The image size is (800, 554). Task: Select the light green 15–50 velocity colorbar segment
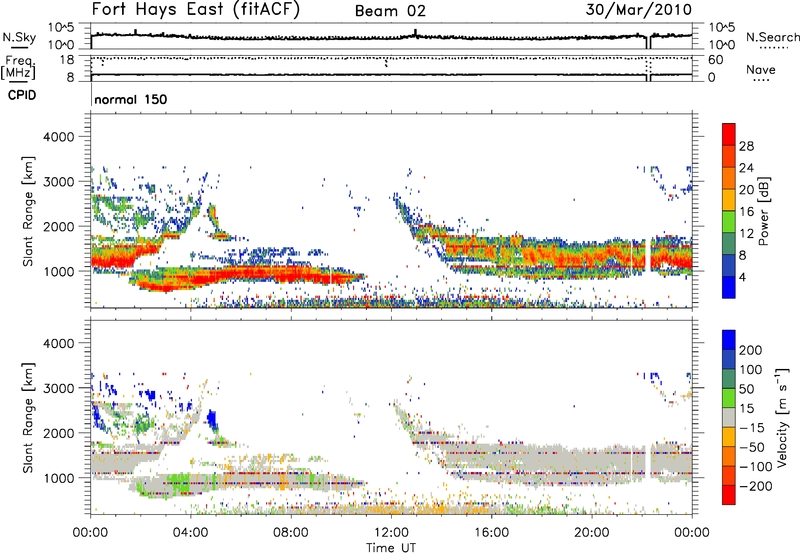[729, 398]
